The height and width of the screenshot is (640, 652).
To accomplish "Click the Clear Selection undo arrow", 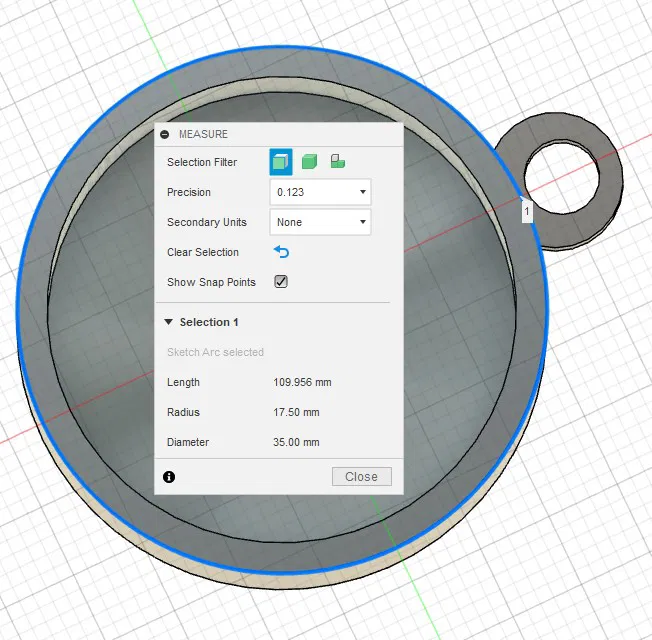I will [282, 252].
